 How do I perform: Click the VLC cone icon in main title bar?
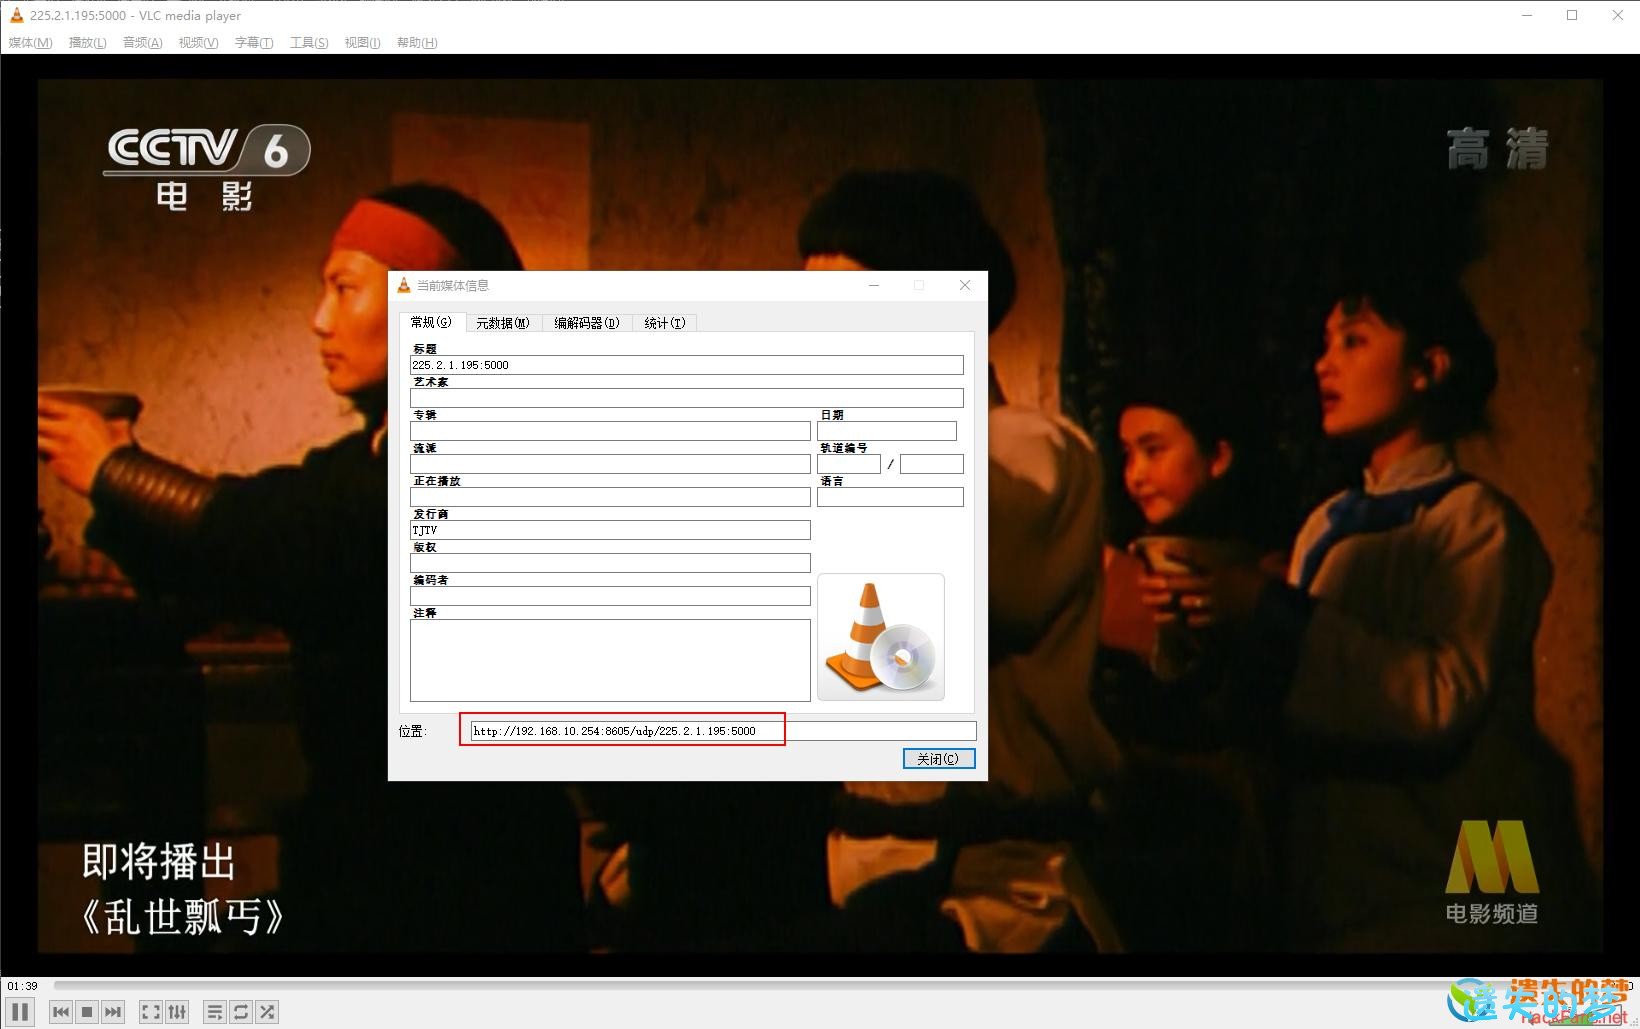click(16, 15)
